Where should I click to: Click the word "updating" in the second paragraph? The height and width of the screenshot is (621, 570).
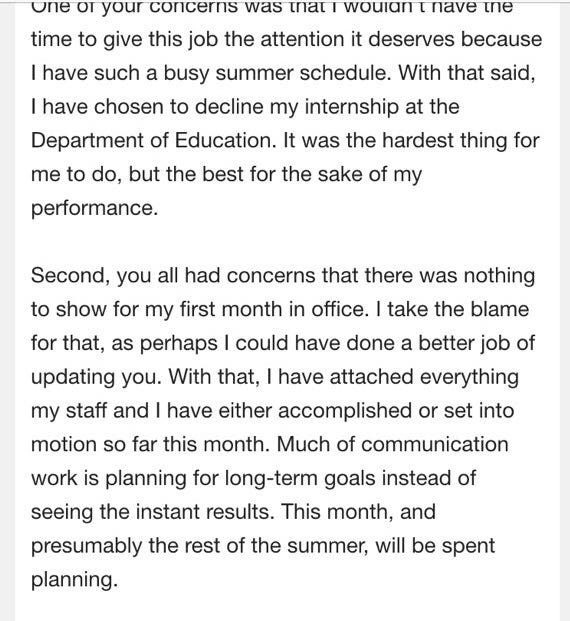tap(73, 377)
